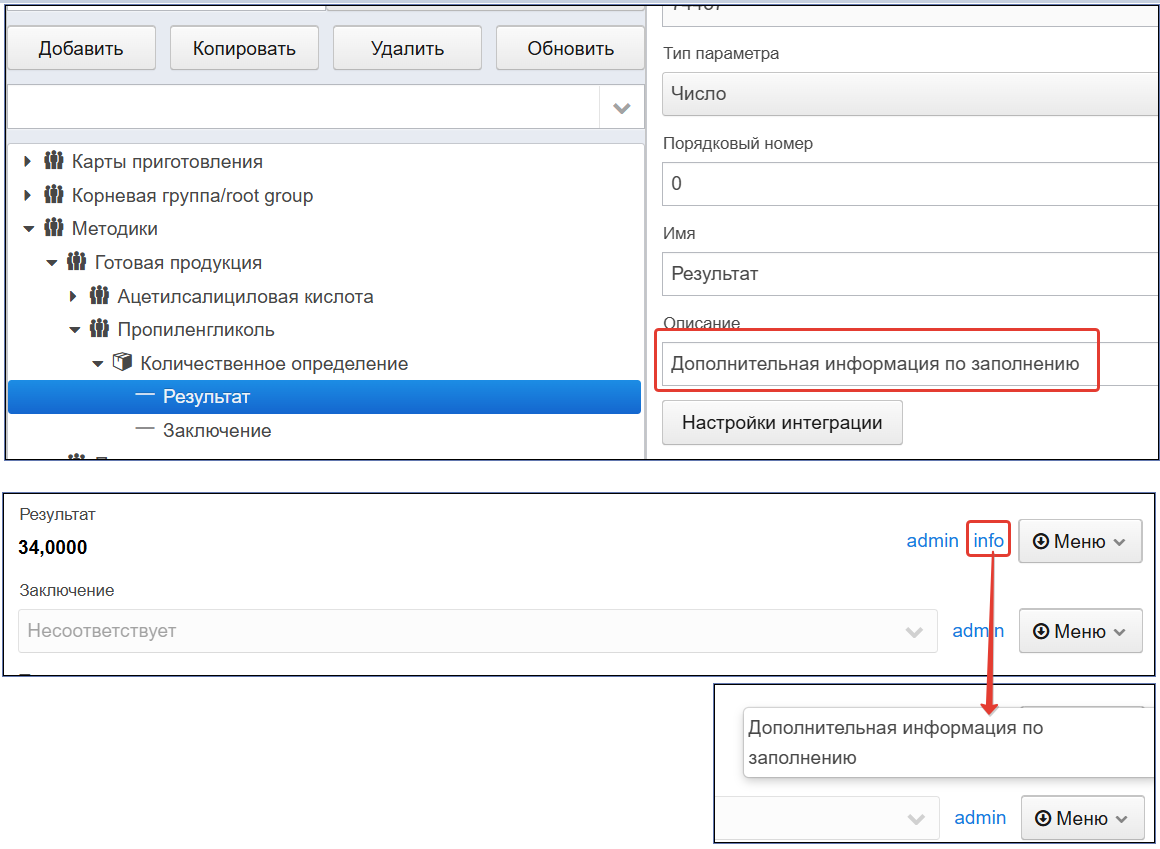Screen dimensions: 1160x849
Task: Click the Удалить button
Action: [x=408, y=49]
